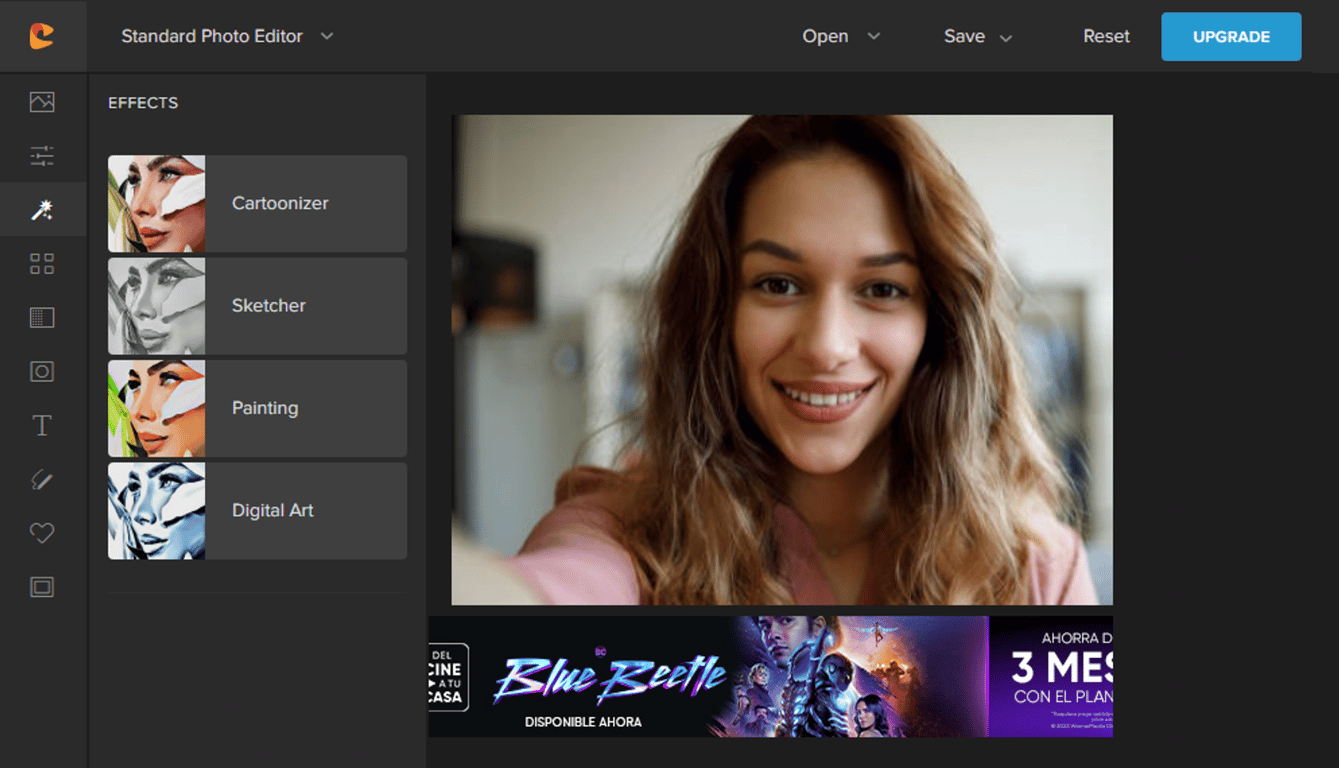This screenshot has height=768, width=1339.
Task: Open the Digital Art effect
Action: [256, 510]
